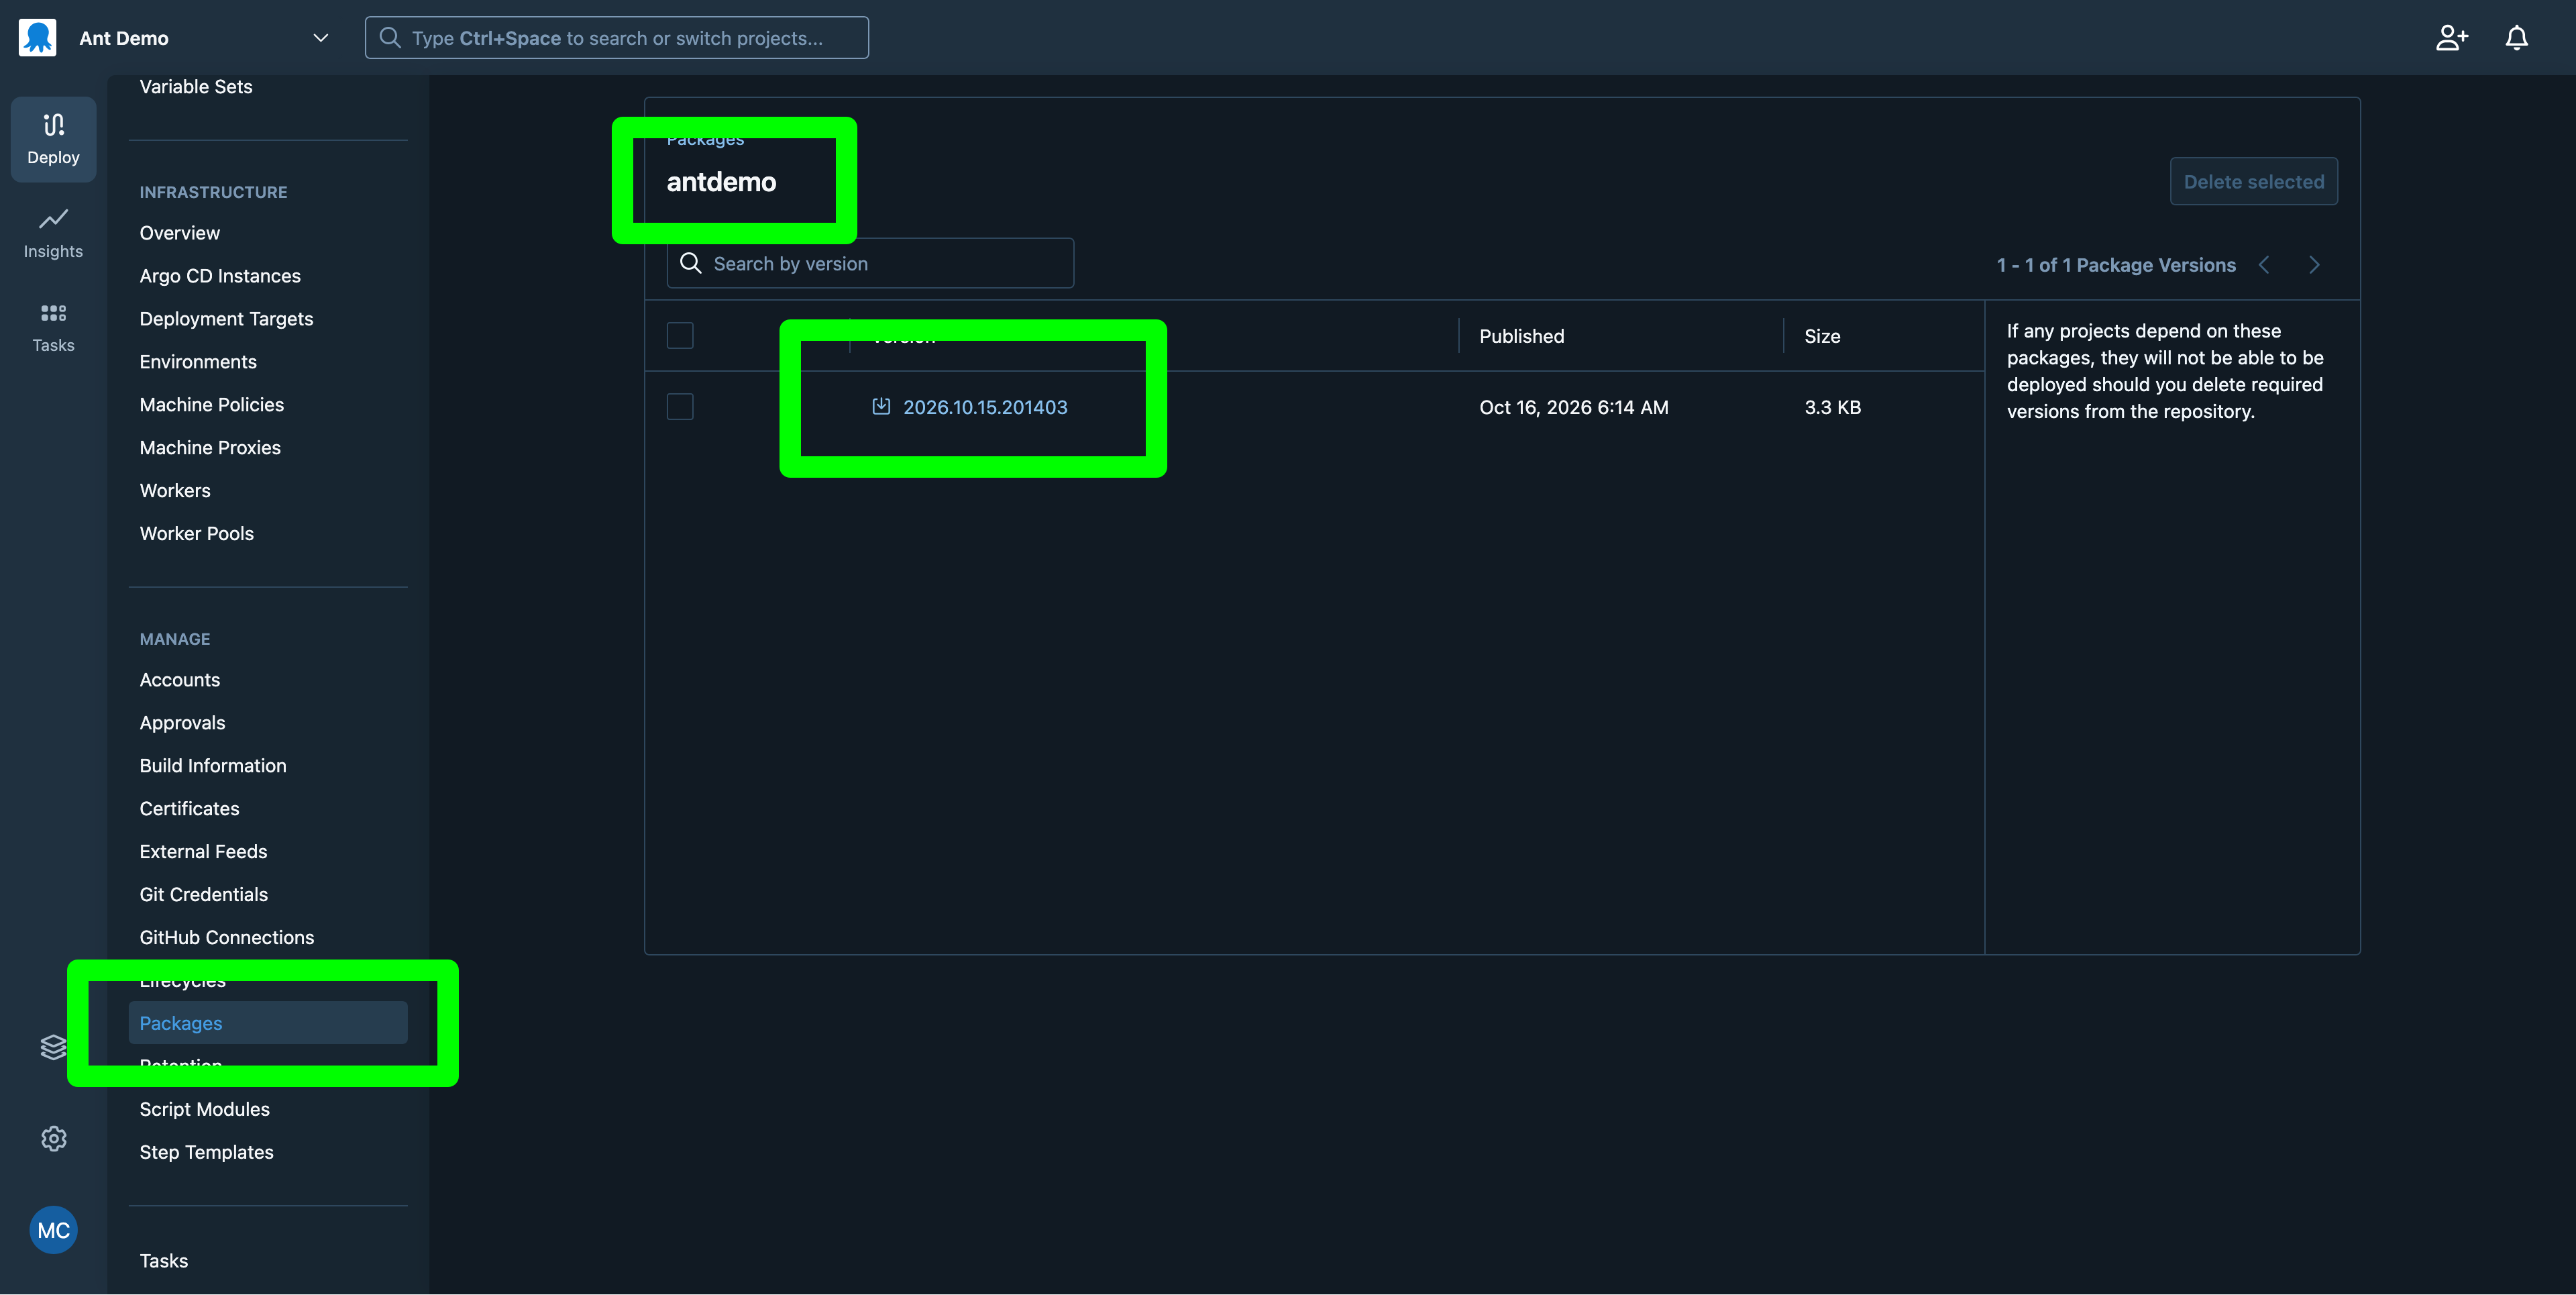
Task: Expand the Ant Demo space dropdown
Action: [x=320, y=38]
